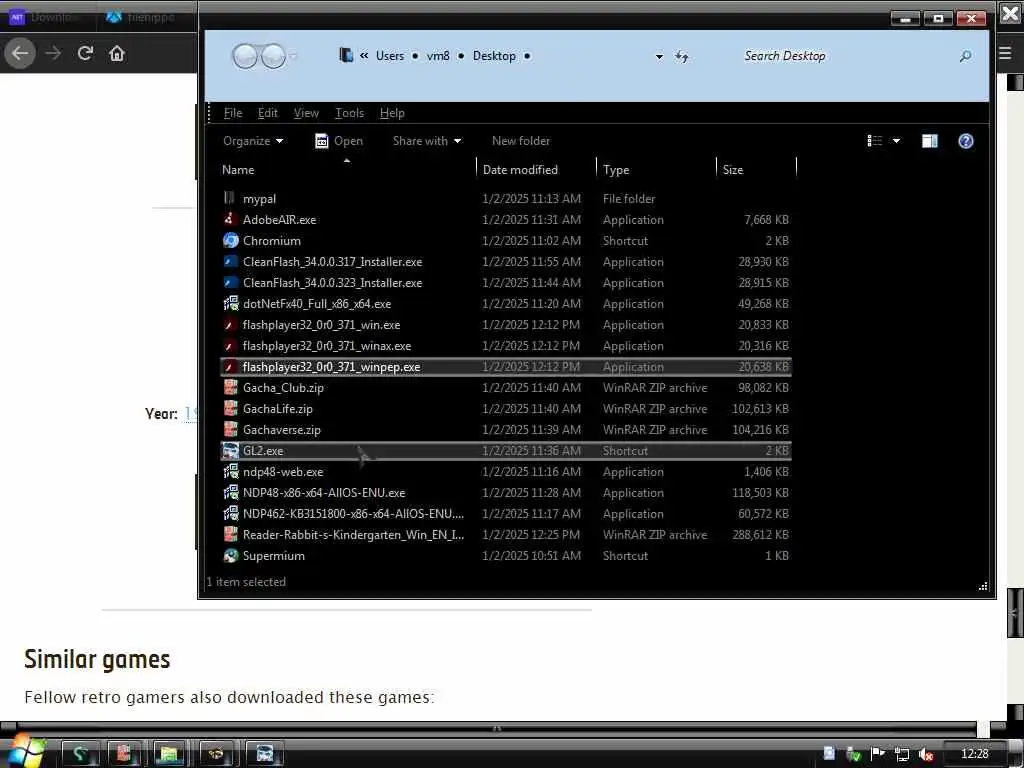Select the GachaLife.zip archive icon

pos(230,408)
